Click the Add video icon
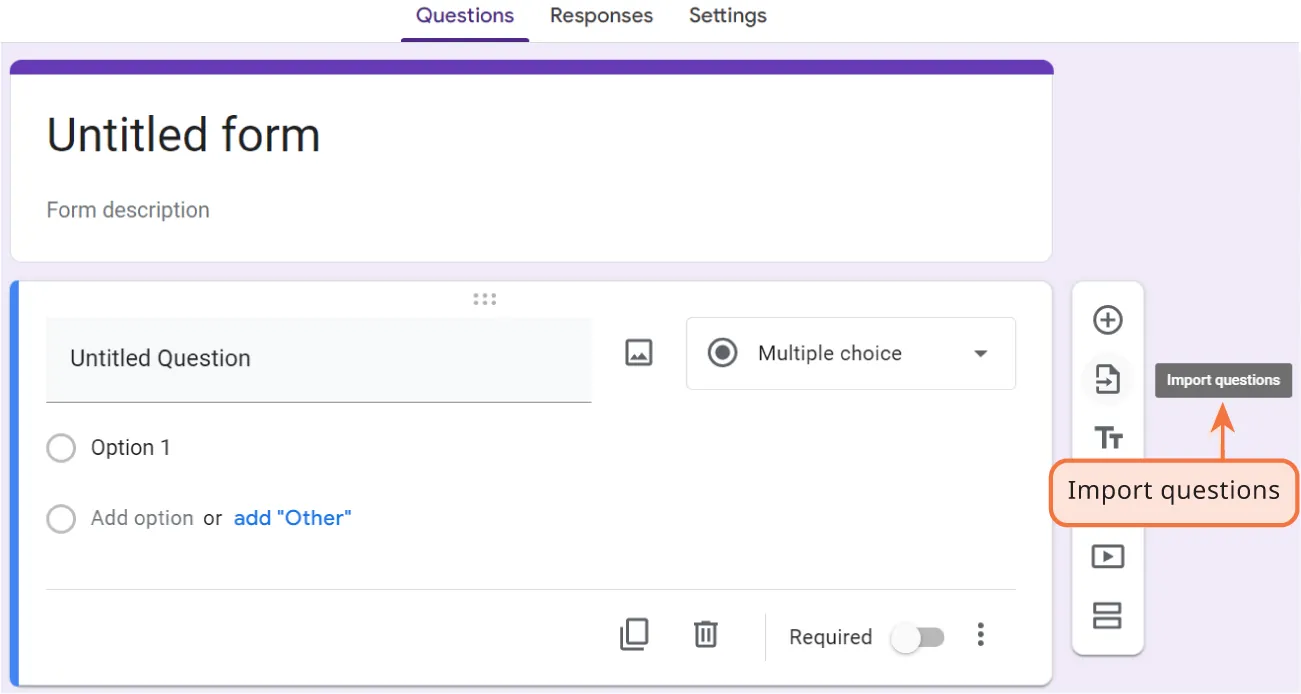The image size is (1301, 694). point(1107,556)
